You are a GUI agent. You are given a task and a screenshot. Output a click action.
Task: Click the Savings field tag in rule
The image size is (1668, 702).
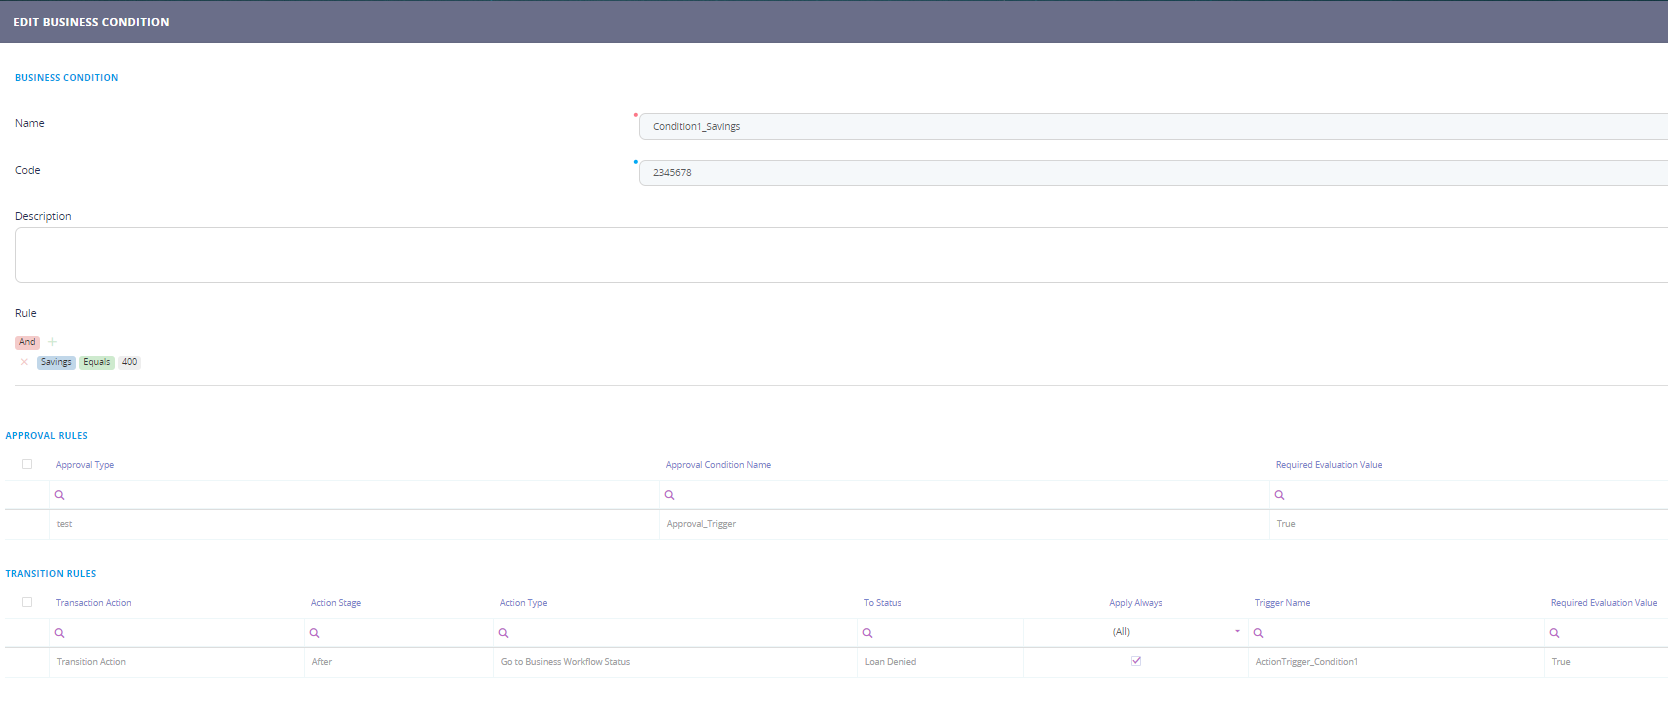(56, 362)
